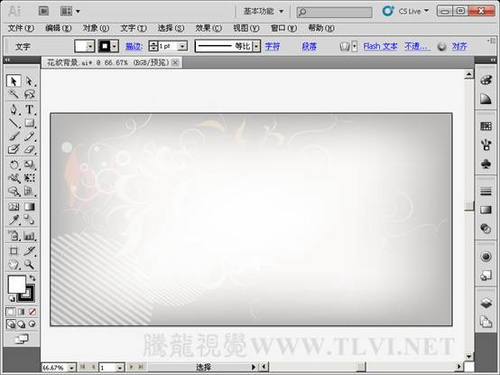
Task: Select the Column Graph tool
Action: tap(29, 236)
